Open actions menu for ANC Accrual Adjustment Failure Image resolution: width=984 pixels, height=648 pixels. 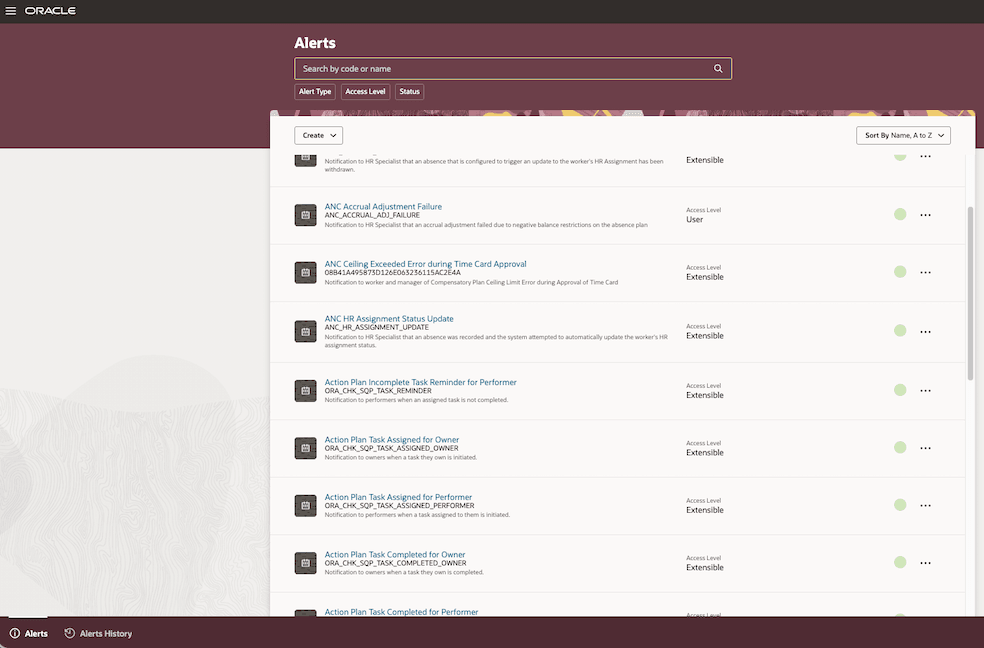pyautogui.click(x=925, y=215)
